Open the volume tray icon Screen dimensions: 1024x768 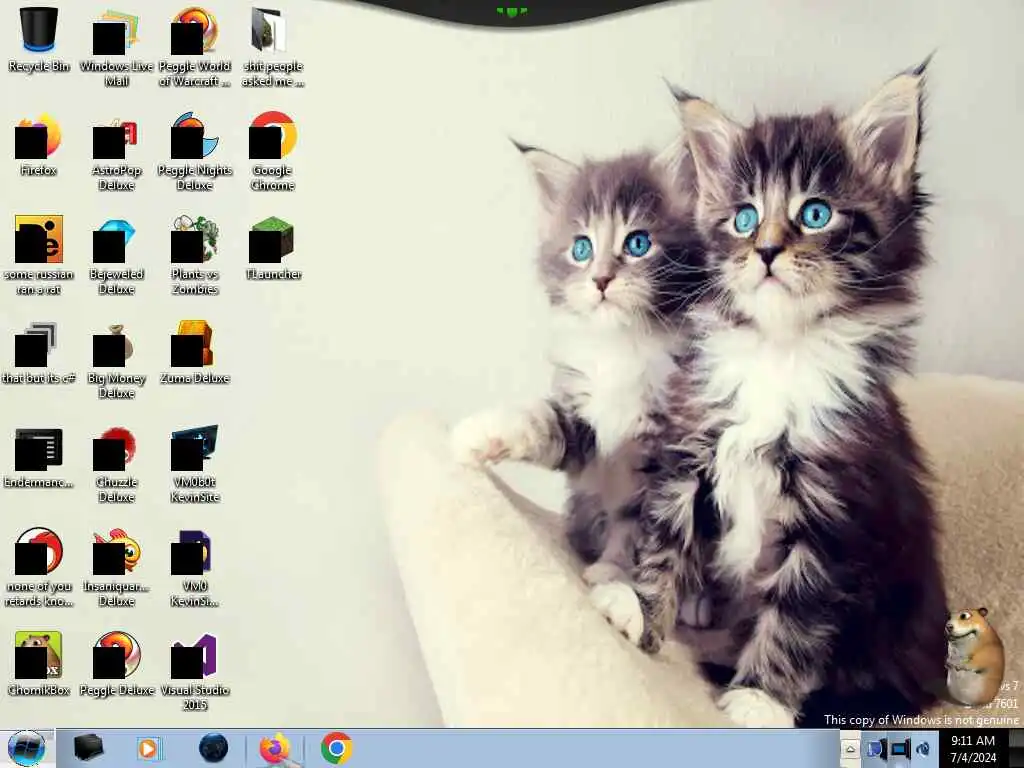click(923, 749)
